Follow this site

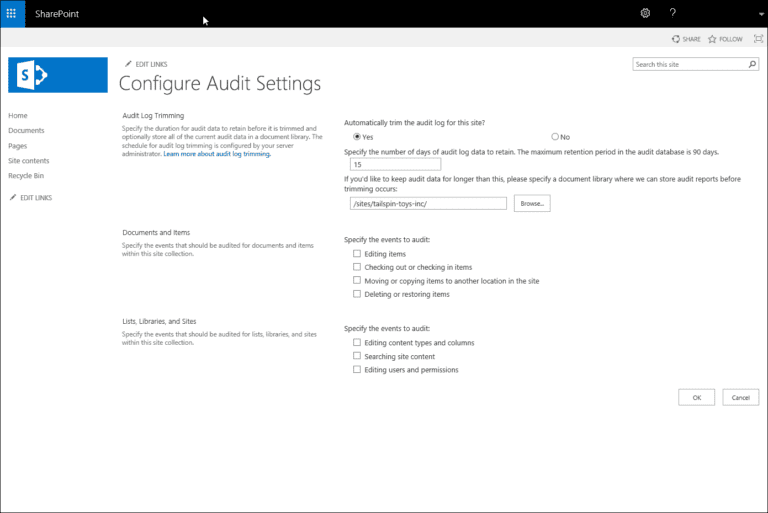[725, 39]
